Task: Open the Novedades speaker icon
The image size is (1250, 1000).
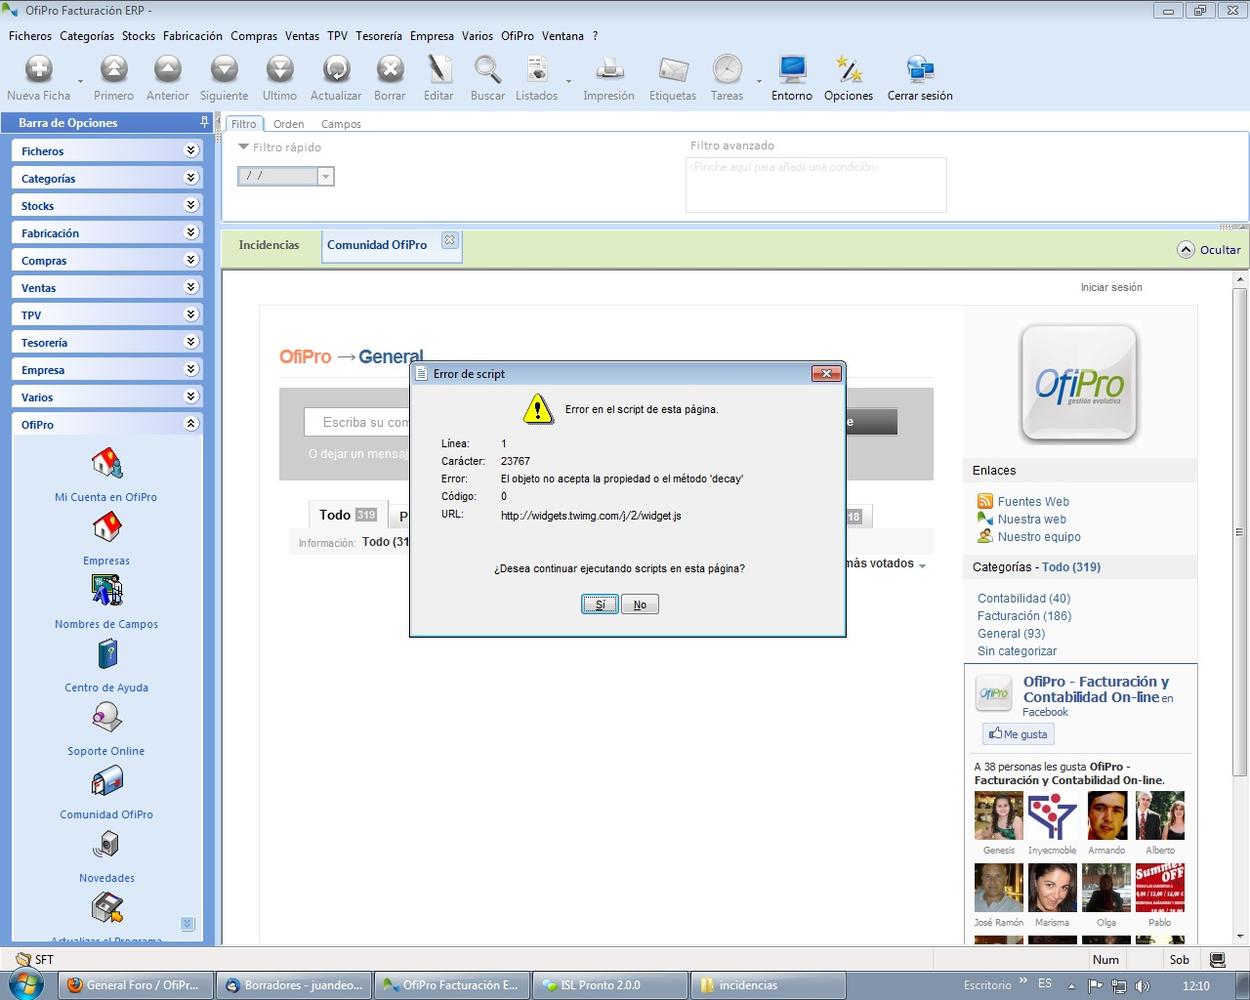Action: pos(107,845)
